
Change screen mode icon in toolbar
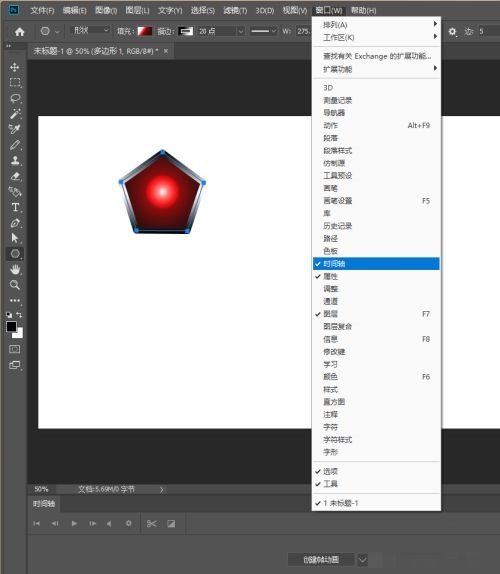[15, 365]
